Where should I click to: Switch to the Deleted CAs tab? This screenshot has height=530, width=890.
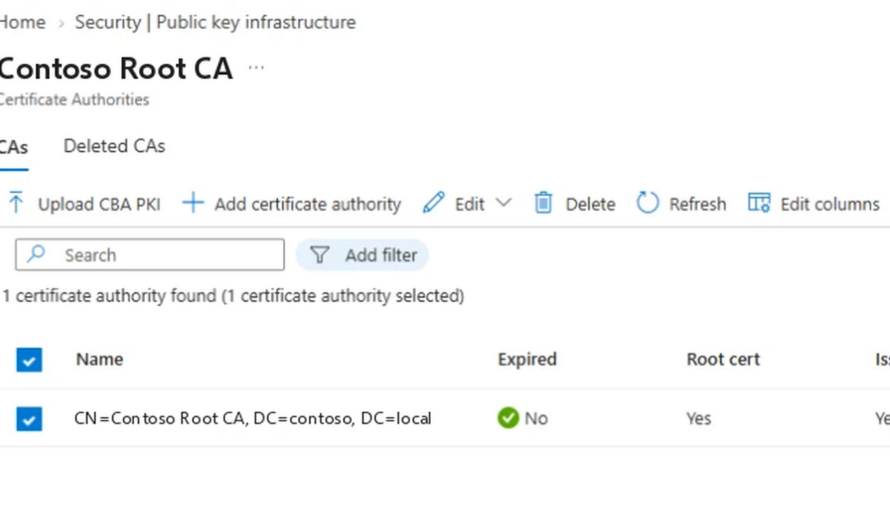pyautogui.click(x=114, y=146)
